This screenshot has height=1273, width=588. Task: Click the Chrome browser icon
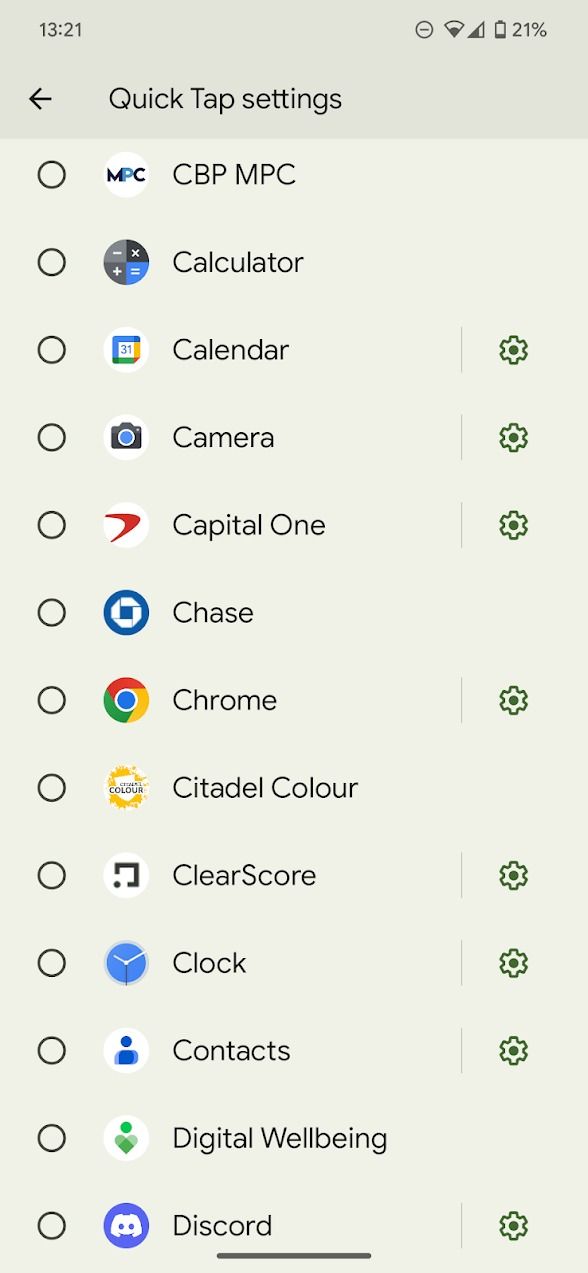pyautogui.click(x=125, y=700)
